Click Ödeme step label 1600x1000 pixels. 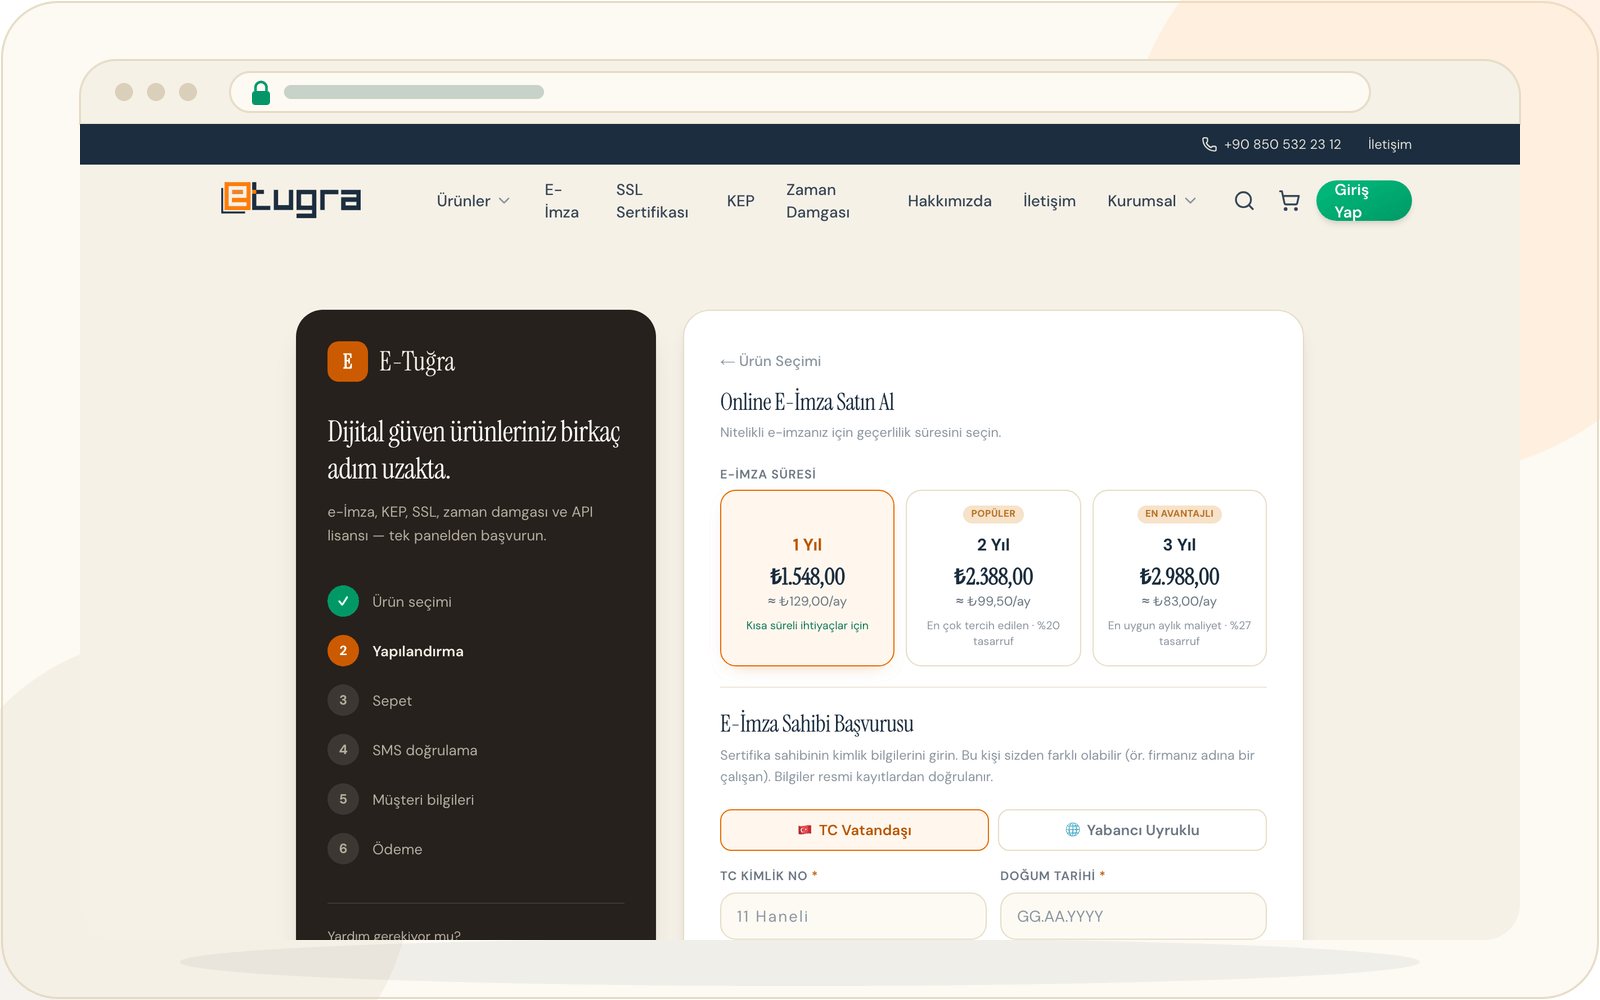[397, 849]
